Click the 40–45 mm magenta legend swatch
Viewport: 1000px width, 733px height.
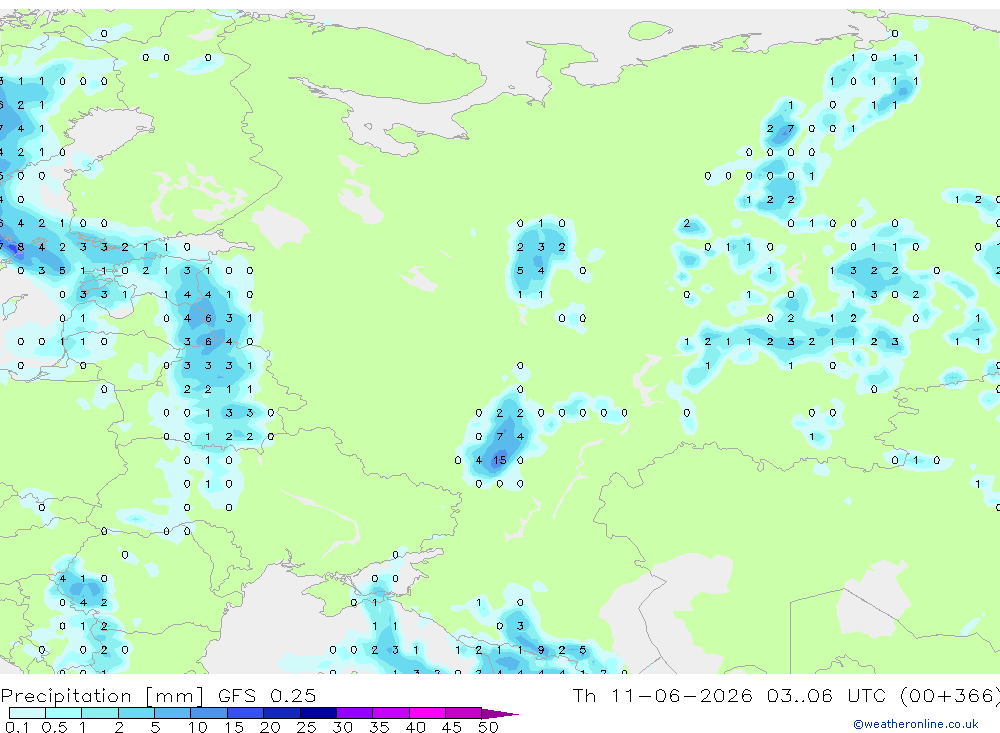point(427,713)
